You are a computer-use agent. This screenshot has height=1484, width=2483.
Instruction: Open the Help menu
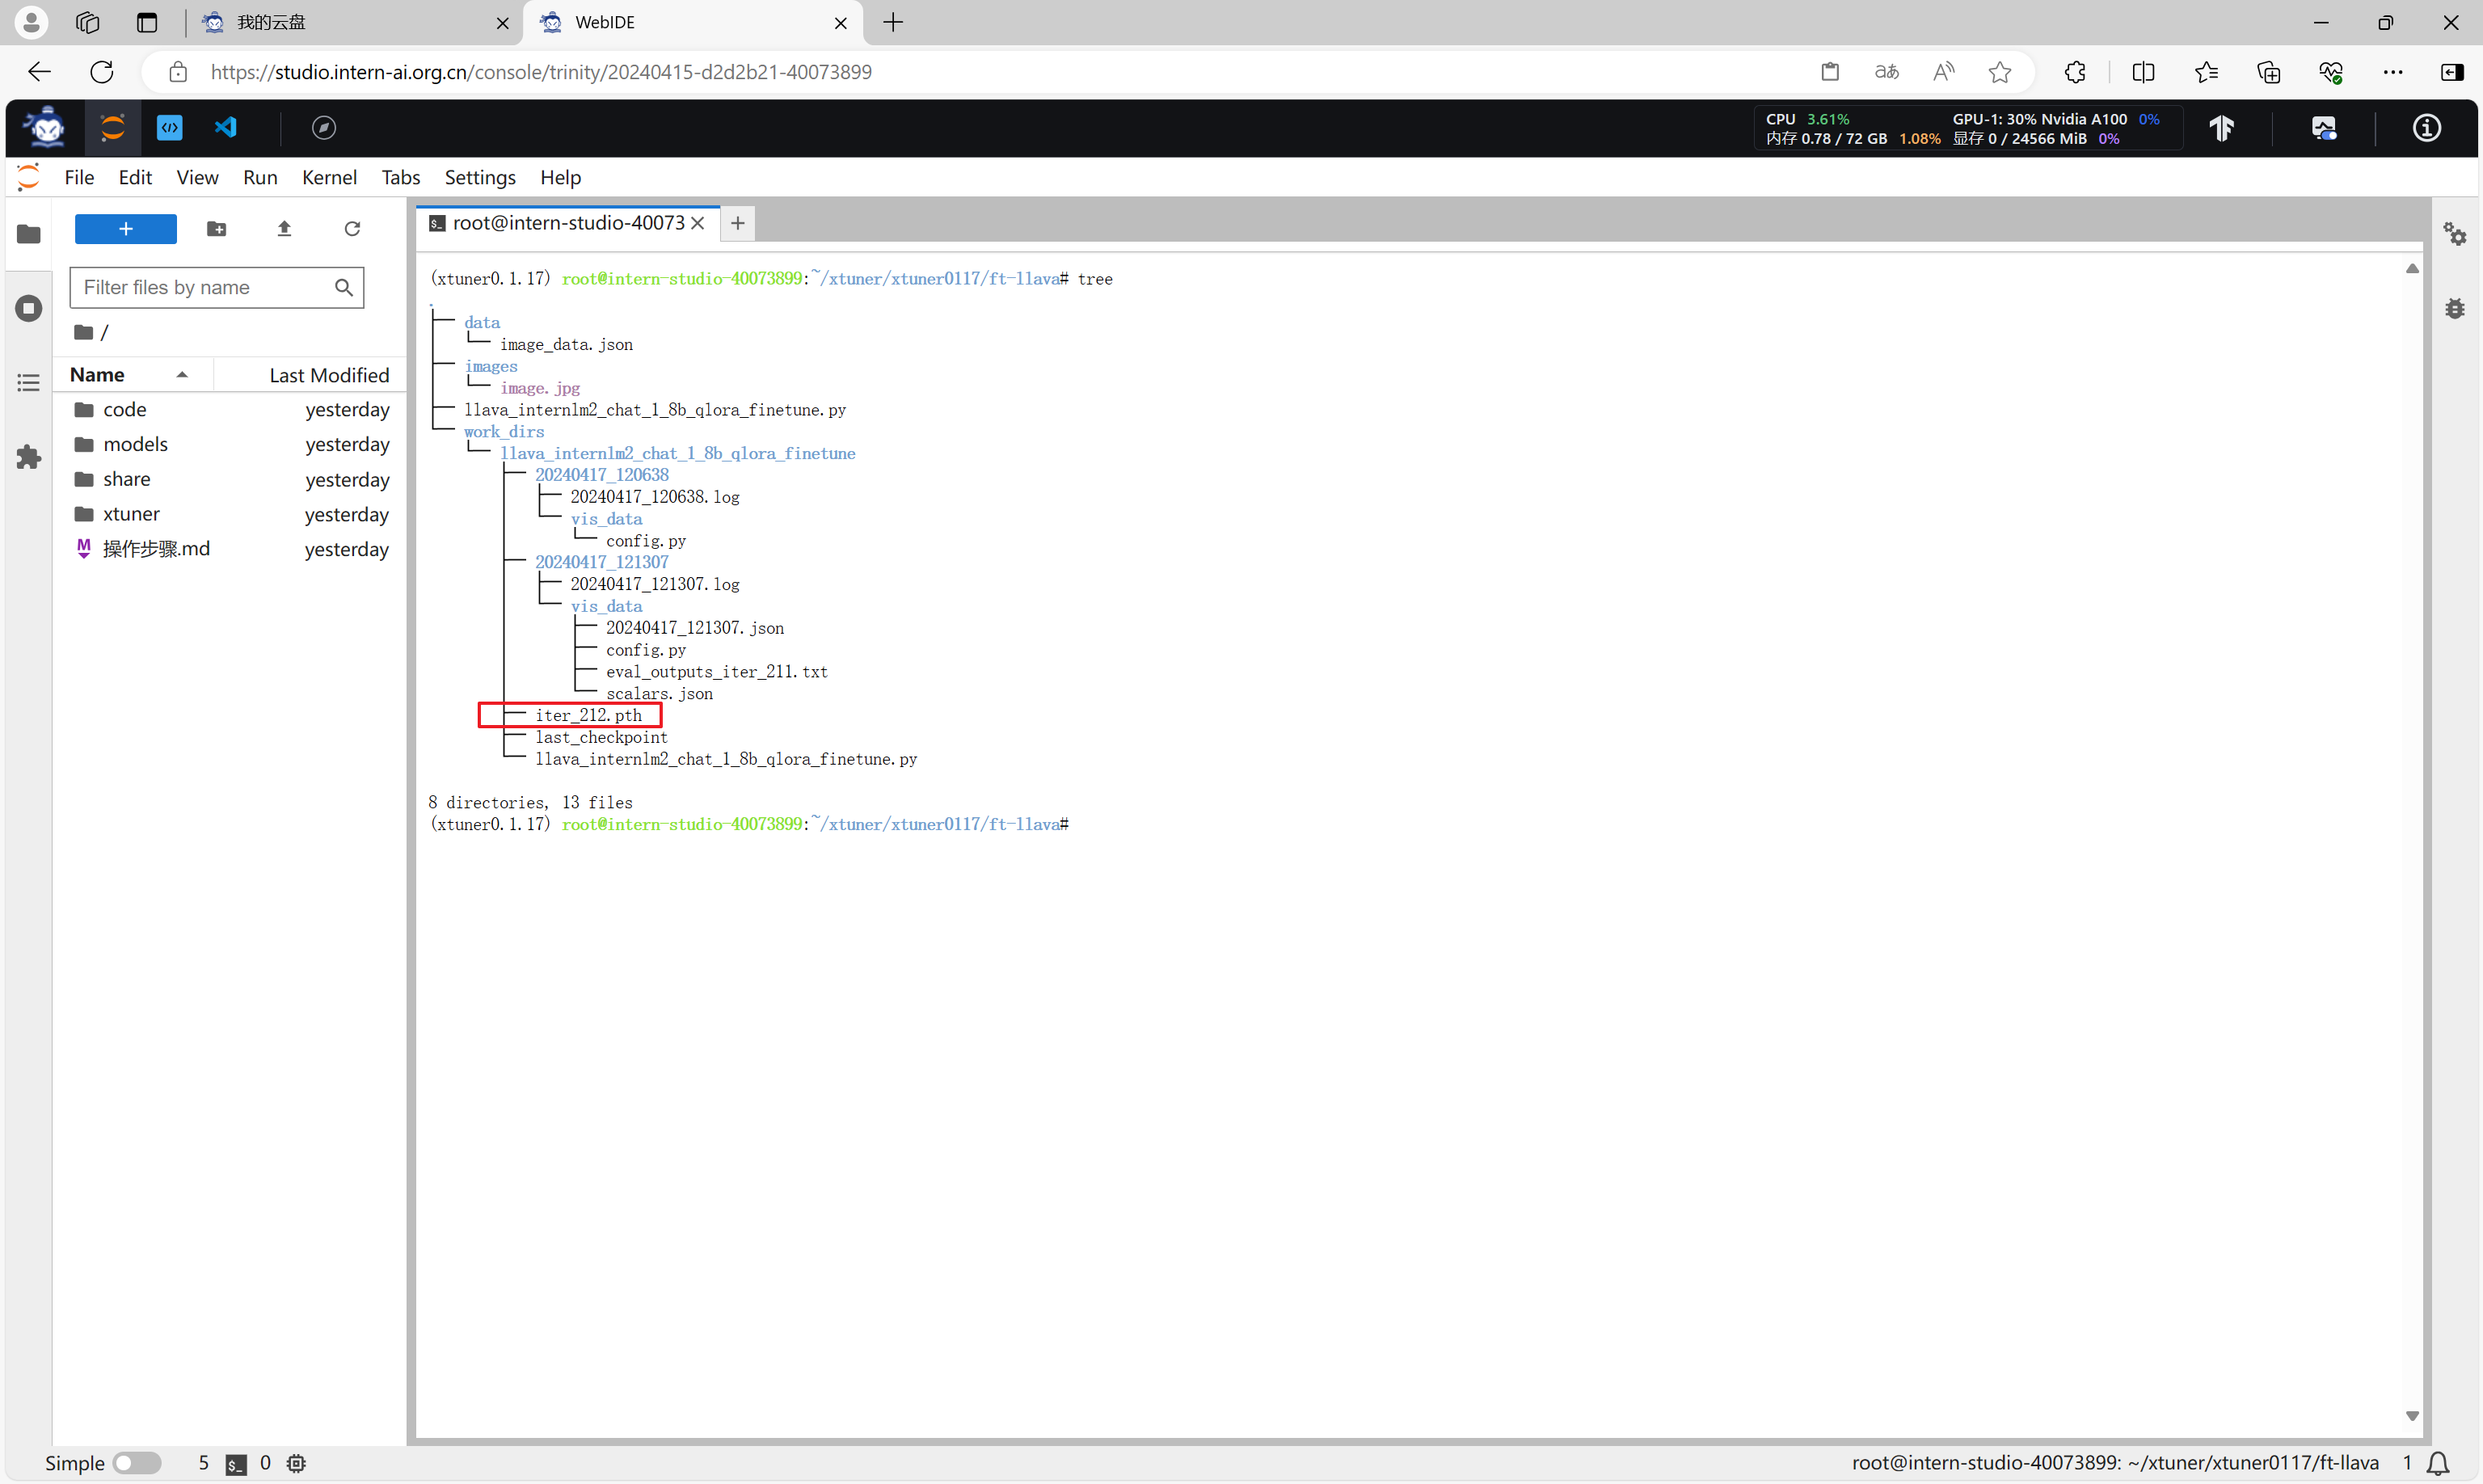(560, 177)
